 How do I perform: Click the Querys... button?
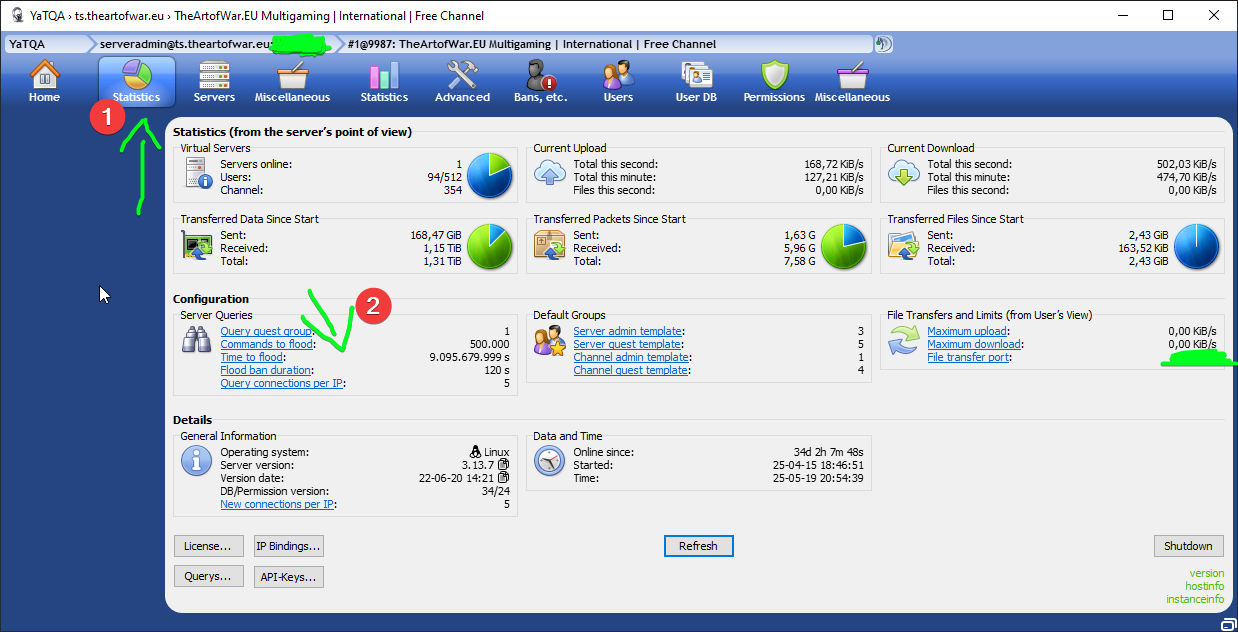point(209,577)
